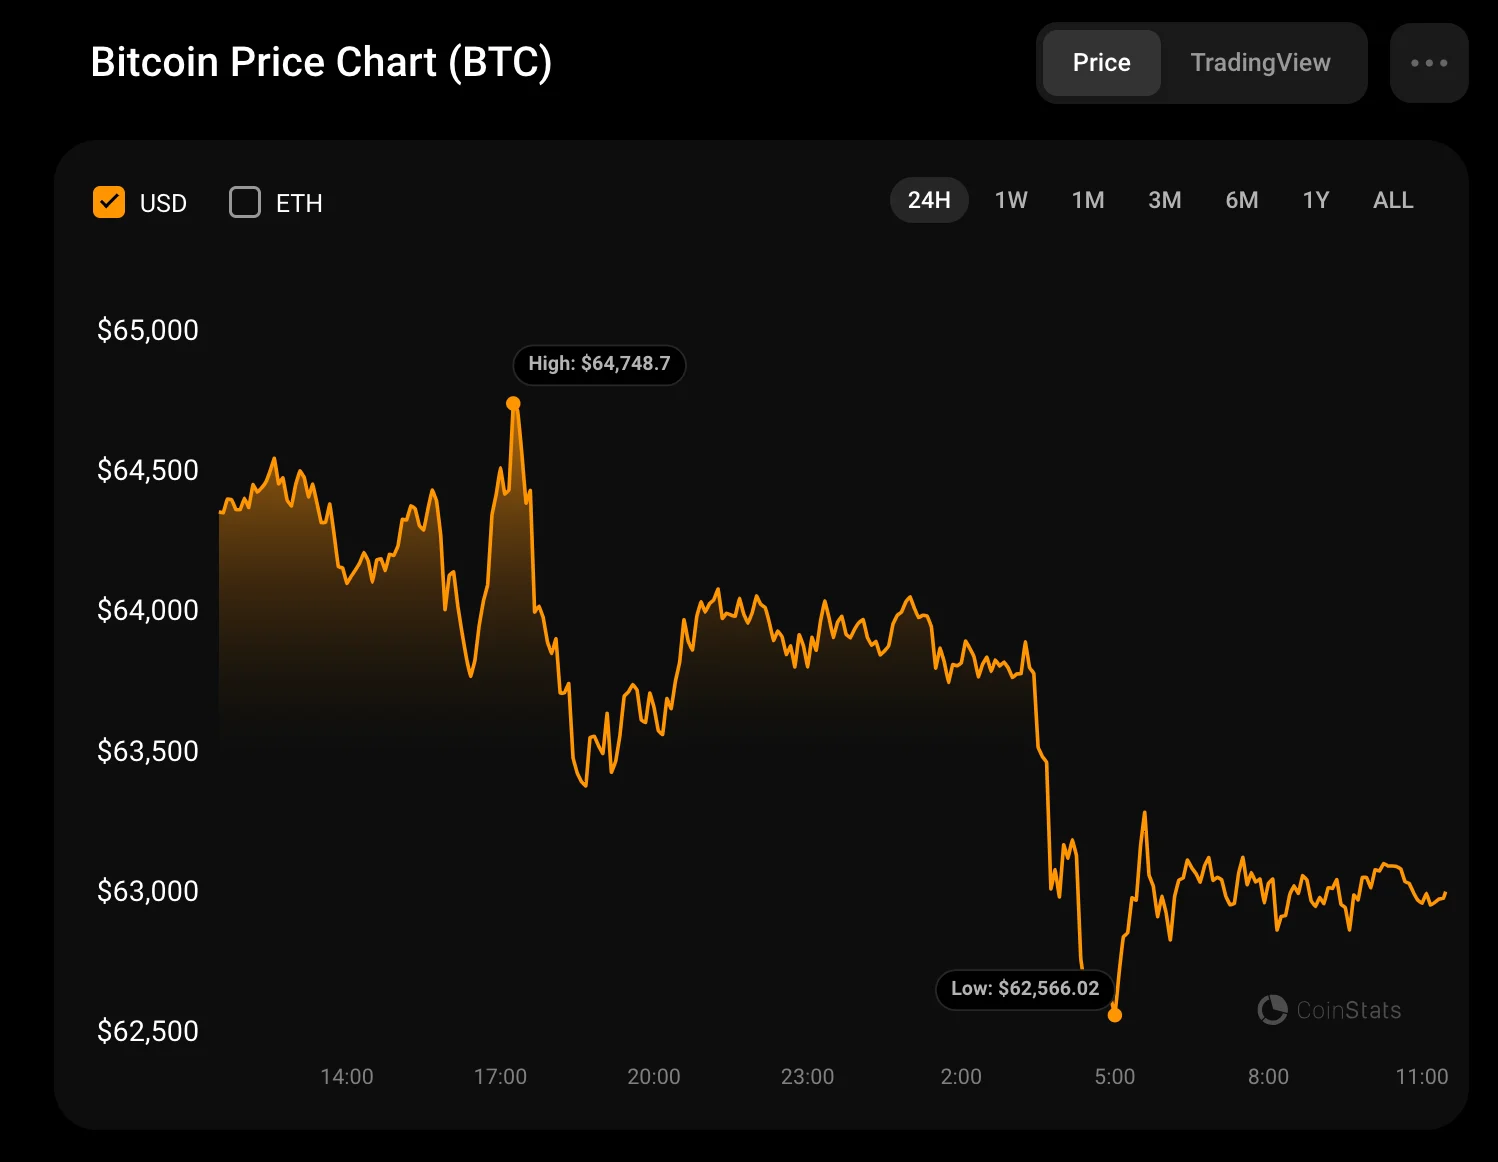Switch to the TradingView tab
The width and height of the screenshot is (1498, 1162).
[1260, 63]
